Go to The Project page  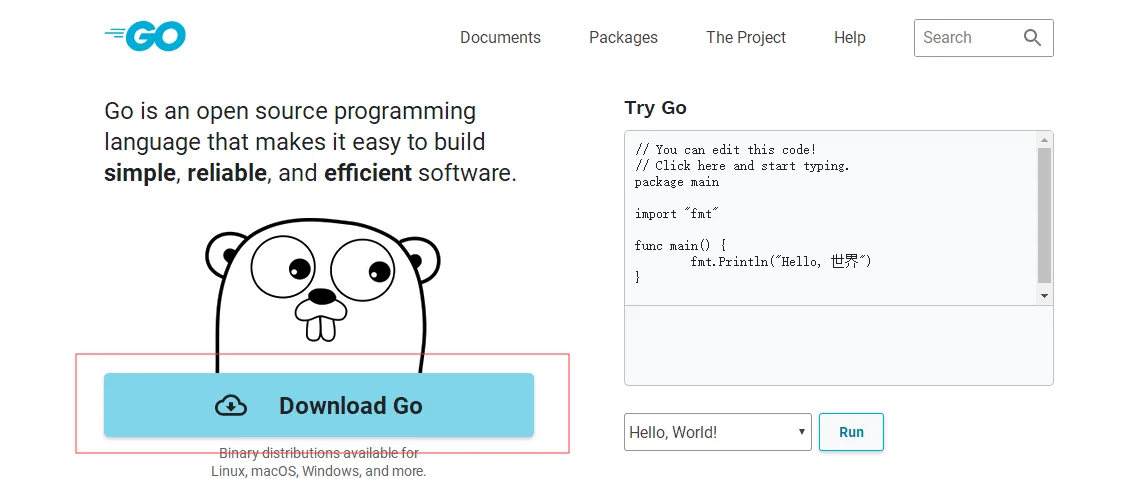[x=746, y=37]
